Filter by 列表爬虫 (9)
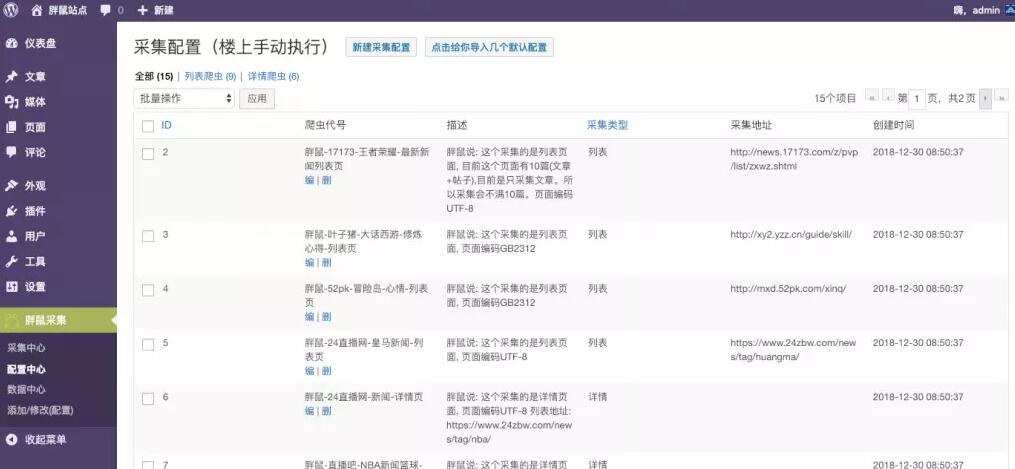Viewport: 1015px width, 469px height. coord(210,76)
